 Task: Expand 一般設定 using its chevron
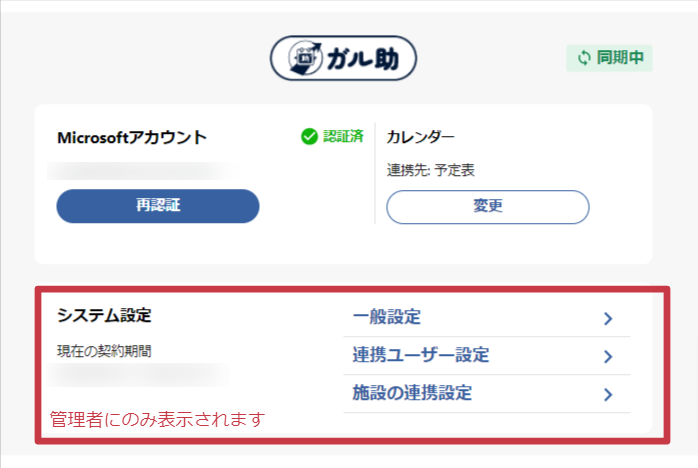608,318
